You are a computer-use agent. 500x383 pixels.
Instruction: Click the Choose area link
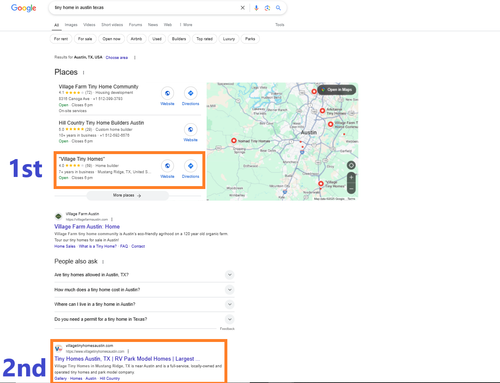tap(117, 58)
